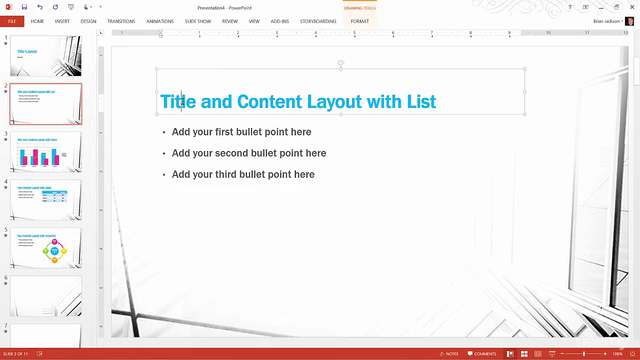
Task: Select slide 4 thumbnail with table
Action: 46,200
